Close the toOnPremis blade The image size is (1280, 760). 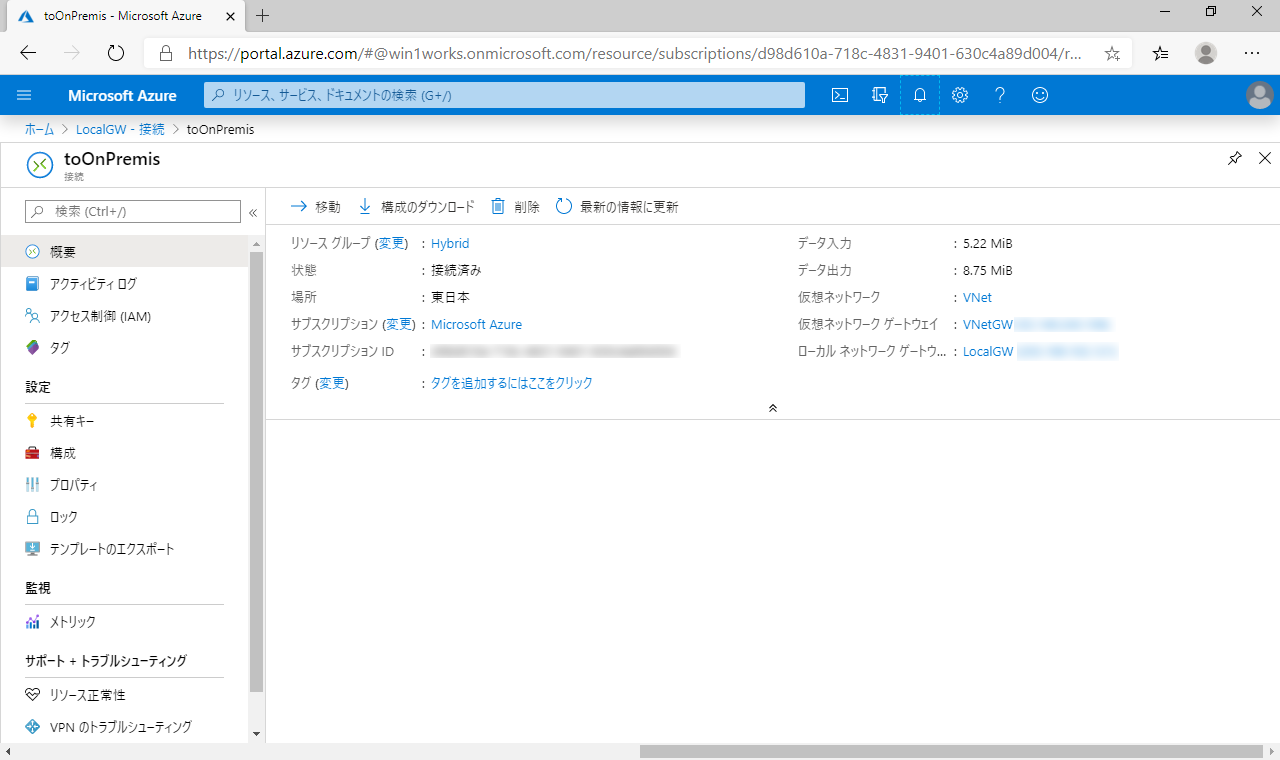1264,158
